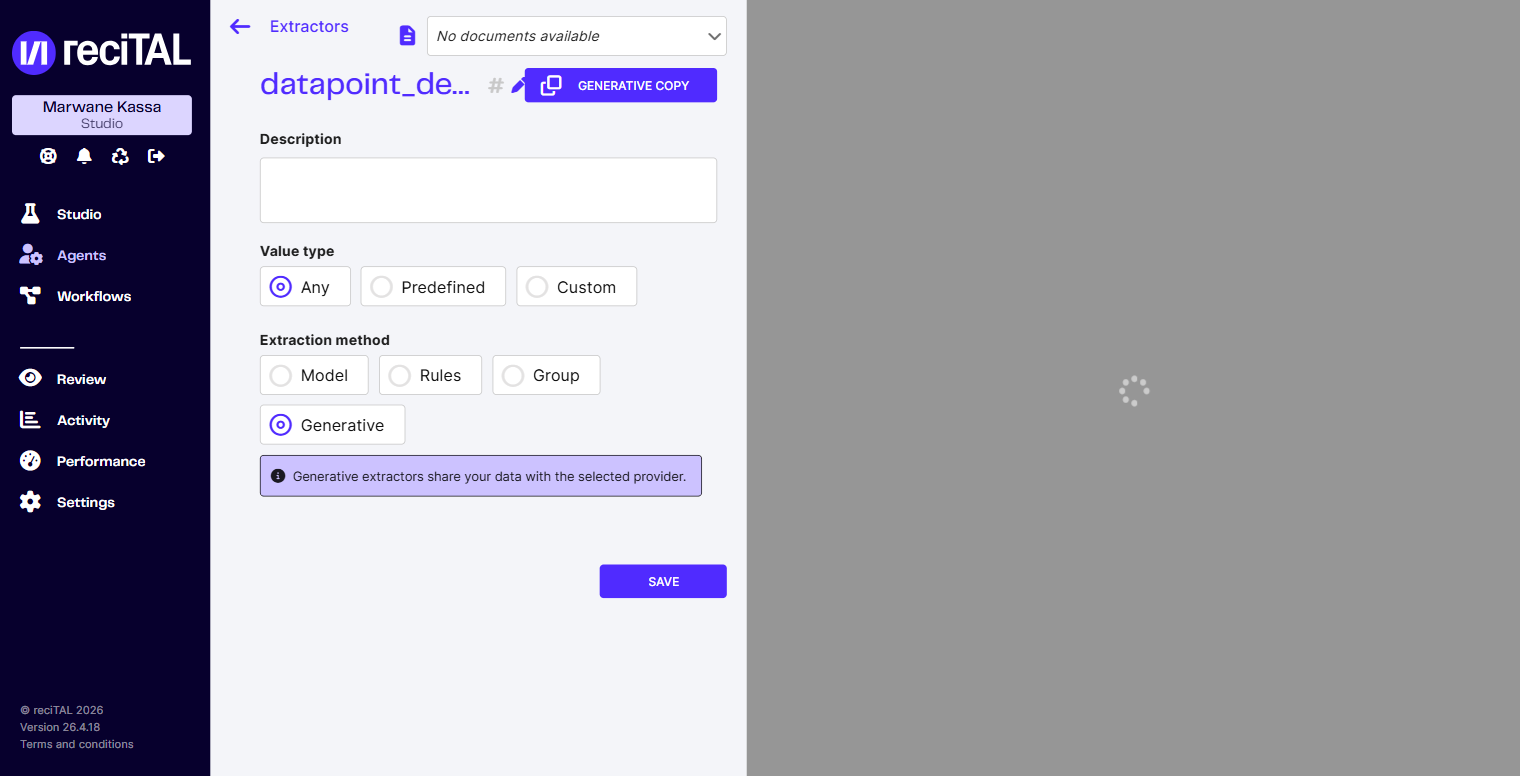The width and height of the screenshot is (1520, 776).
Task: Choose Generative extraction method
Action: point(332,425)
